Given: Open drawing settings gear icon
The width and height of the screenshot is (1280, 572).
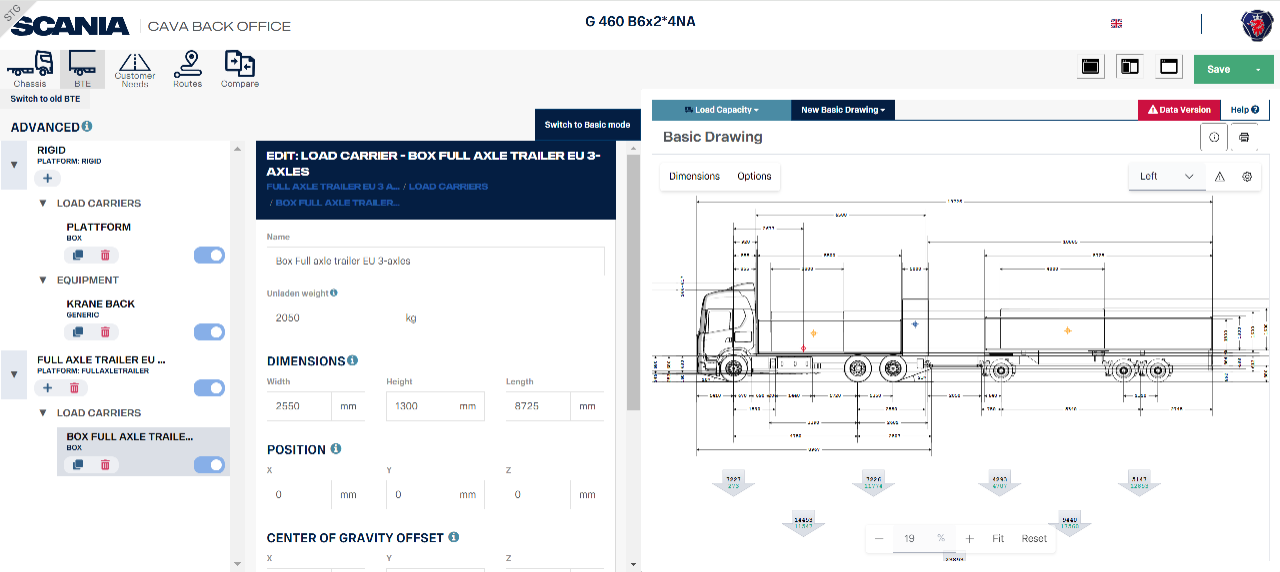Looking at the screenshot, I should pos(1247,177).
